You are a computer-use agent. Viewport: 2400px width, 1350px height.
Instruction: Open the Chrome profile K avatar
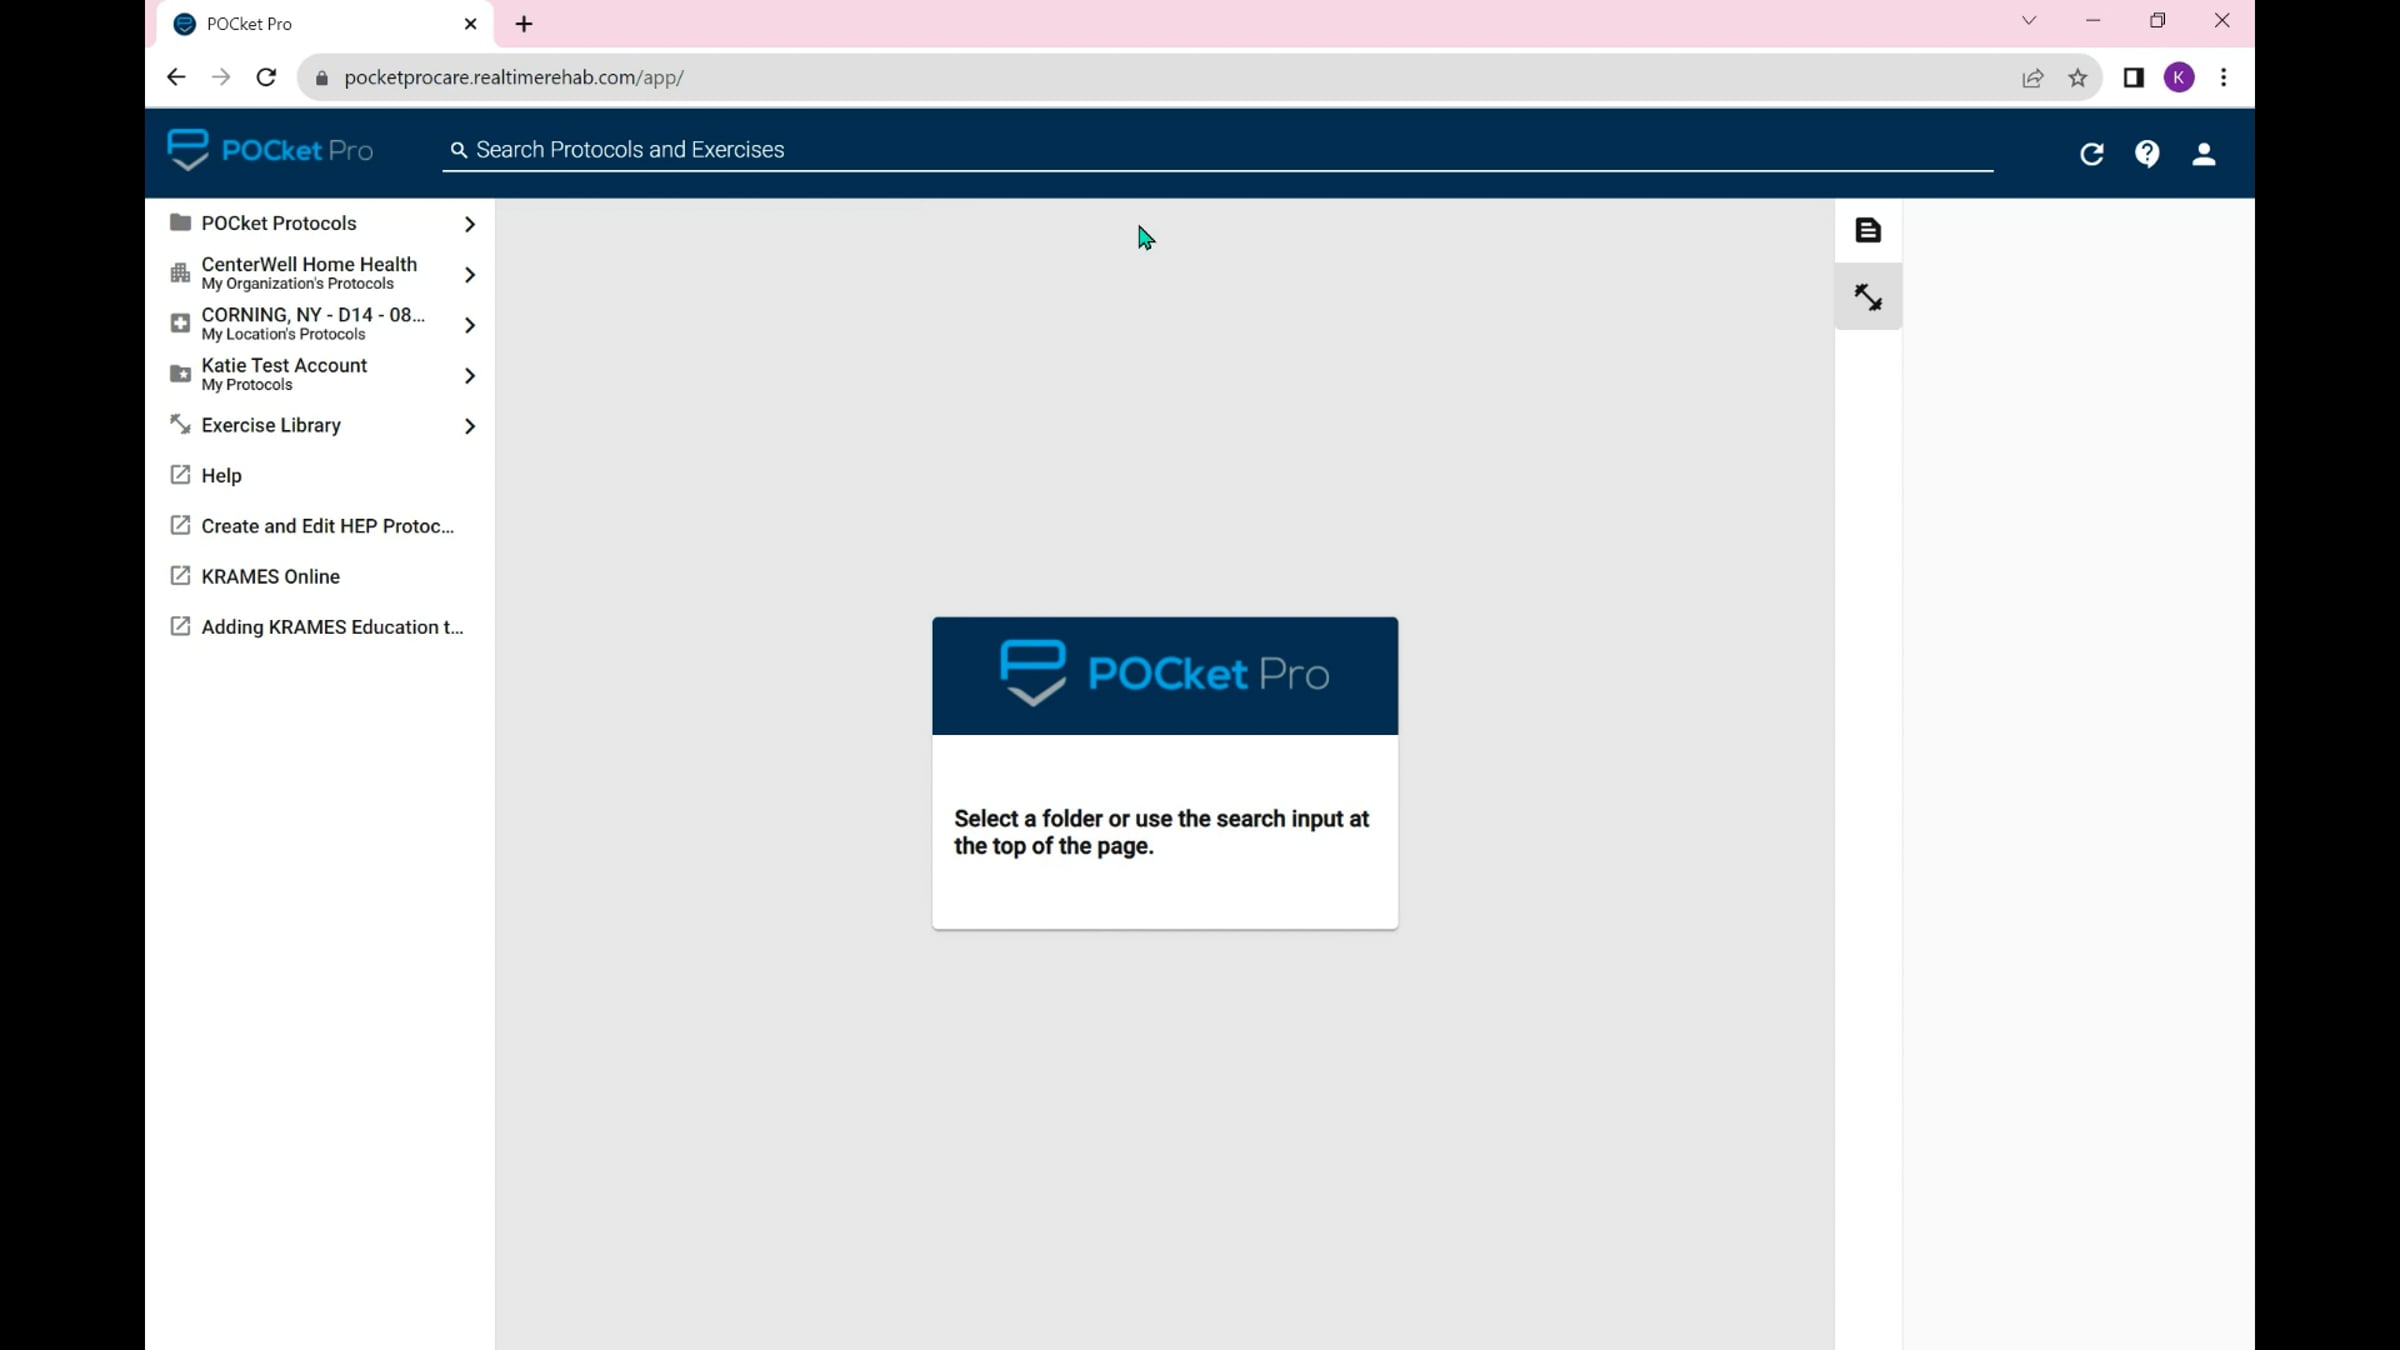(x=2179, y=77)
